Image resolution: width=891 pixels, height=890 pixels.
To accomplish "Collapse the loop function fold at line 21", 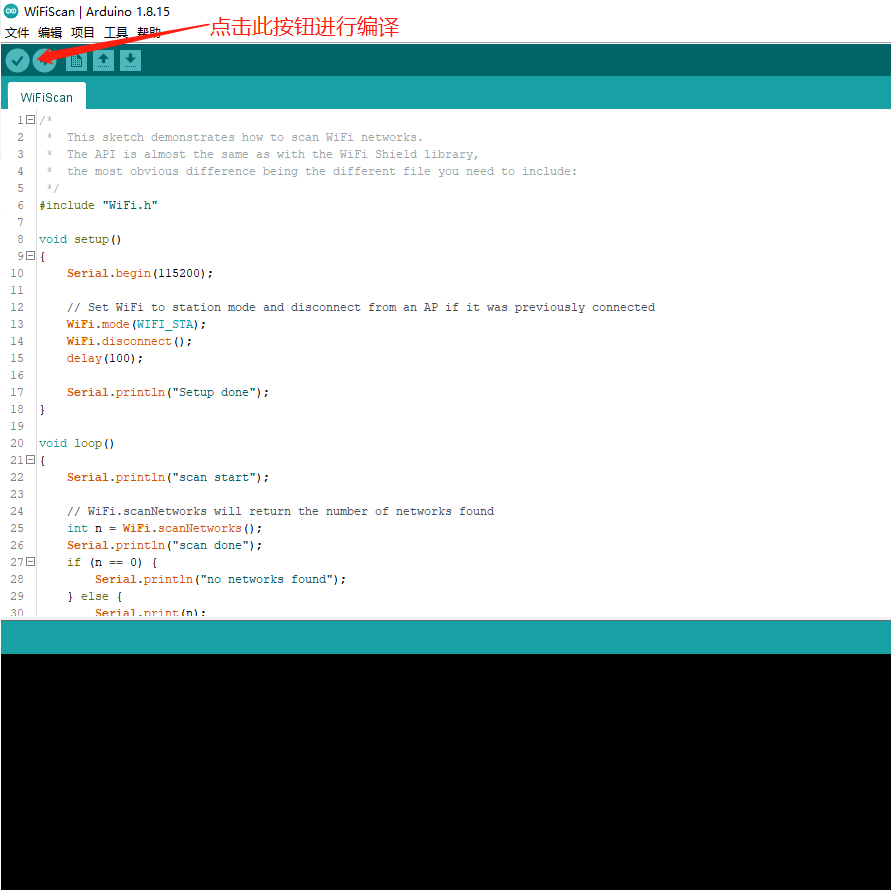I will coord(31,460).
